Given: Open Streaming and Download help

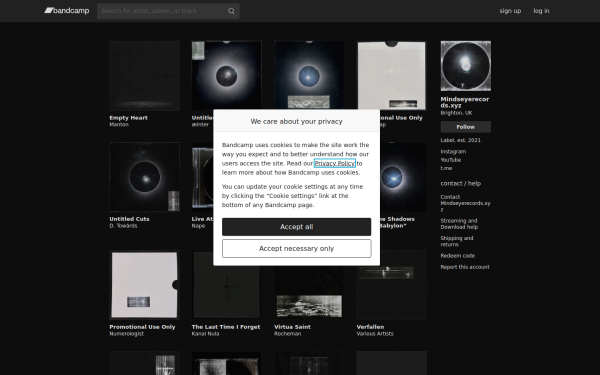Looking at the screenshot, I should click(x=459, y=224).
